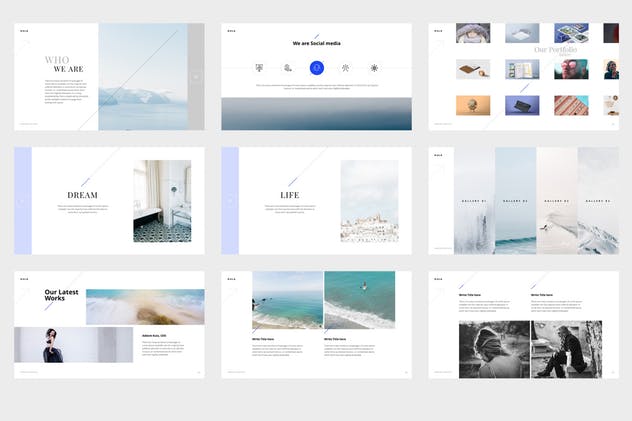Click the rightmost sun-shaped icon in Social media slide
The width and height of the screenshot is (632, 421).
point(374,68)
